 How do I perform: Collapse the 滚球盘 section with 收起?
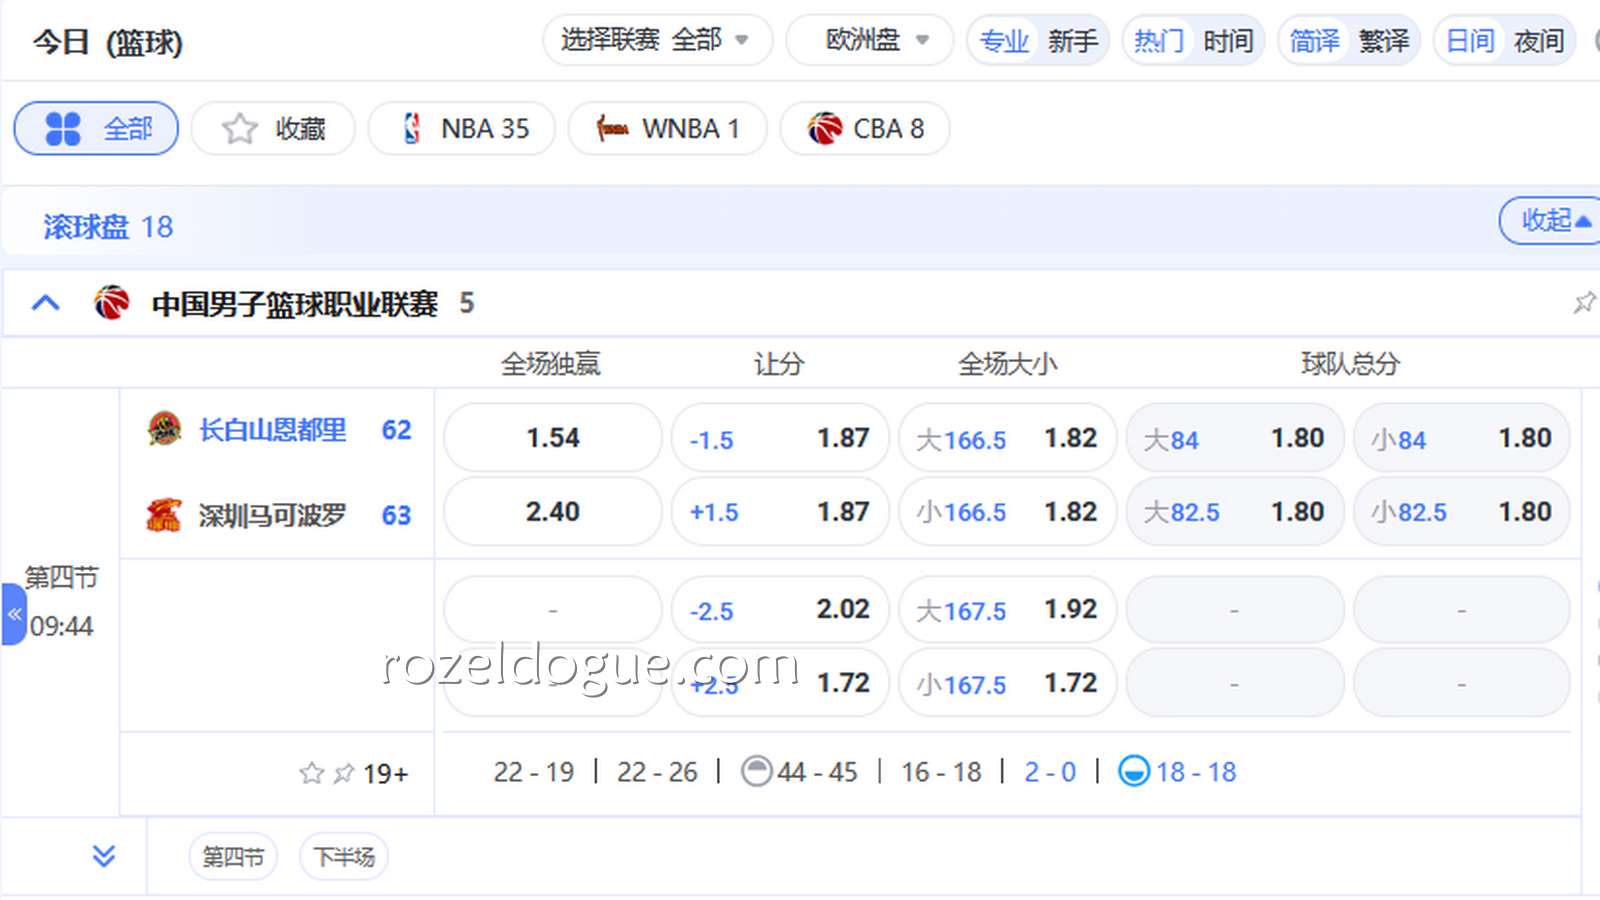click(1552, 220)
